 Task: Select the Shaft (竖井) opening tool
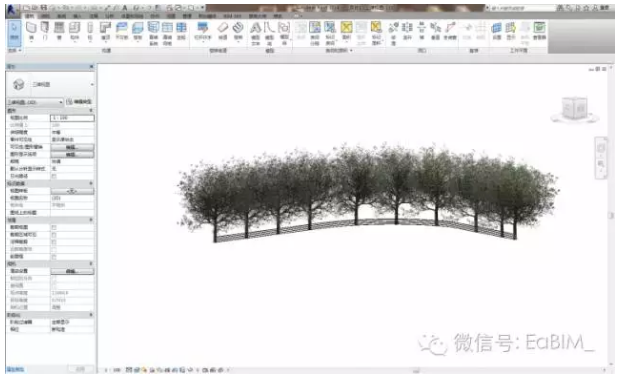click(x=407, y=32)
